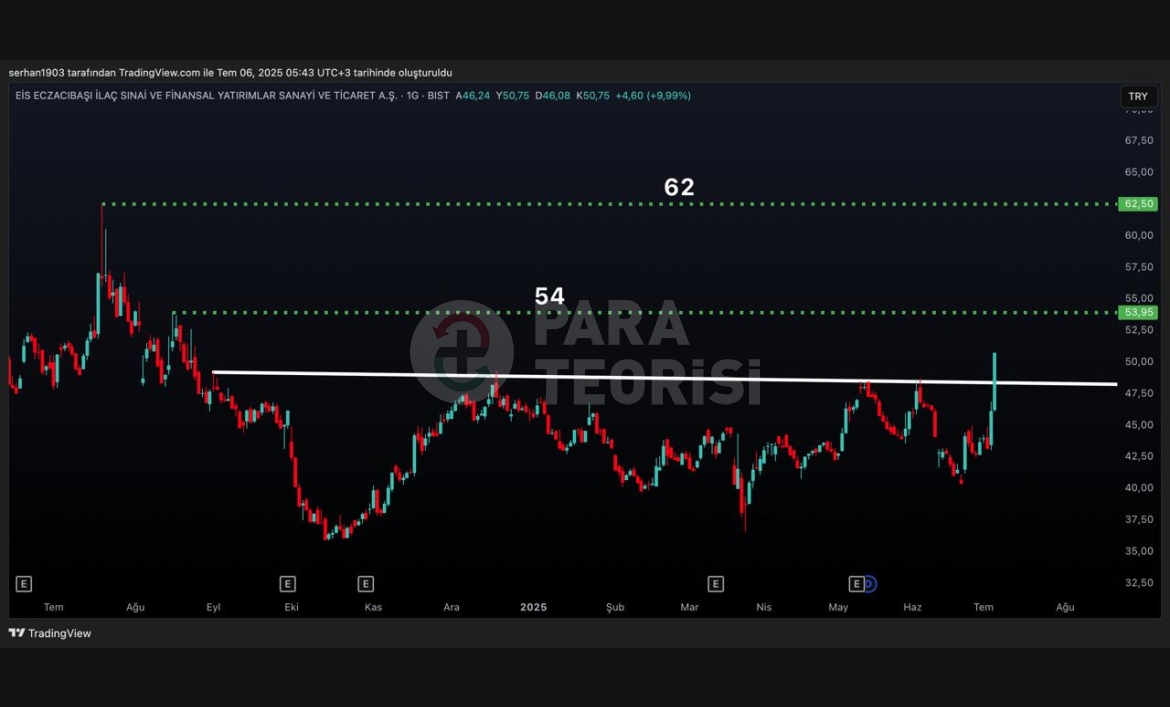Click the high value Y50,75
1170x707 pixels.
tap(513, 95)
